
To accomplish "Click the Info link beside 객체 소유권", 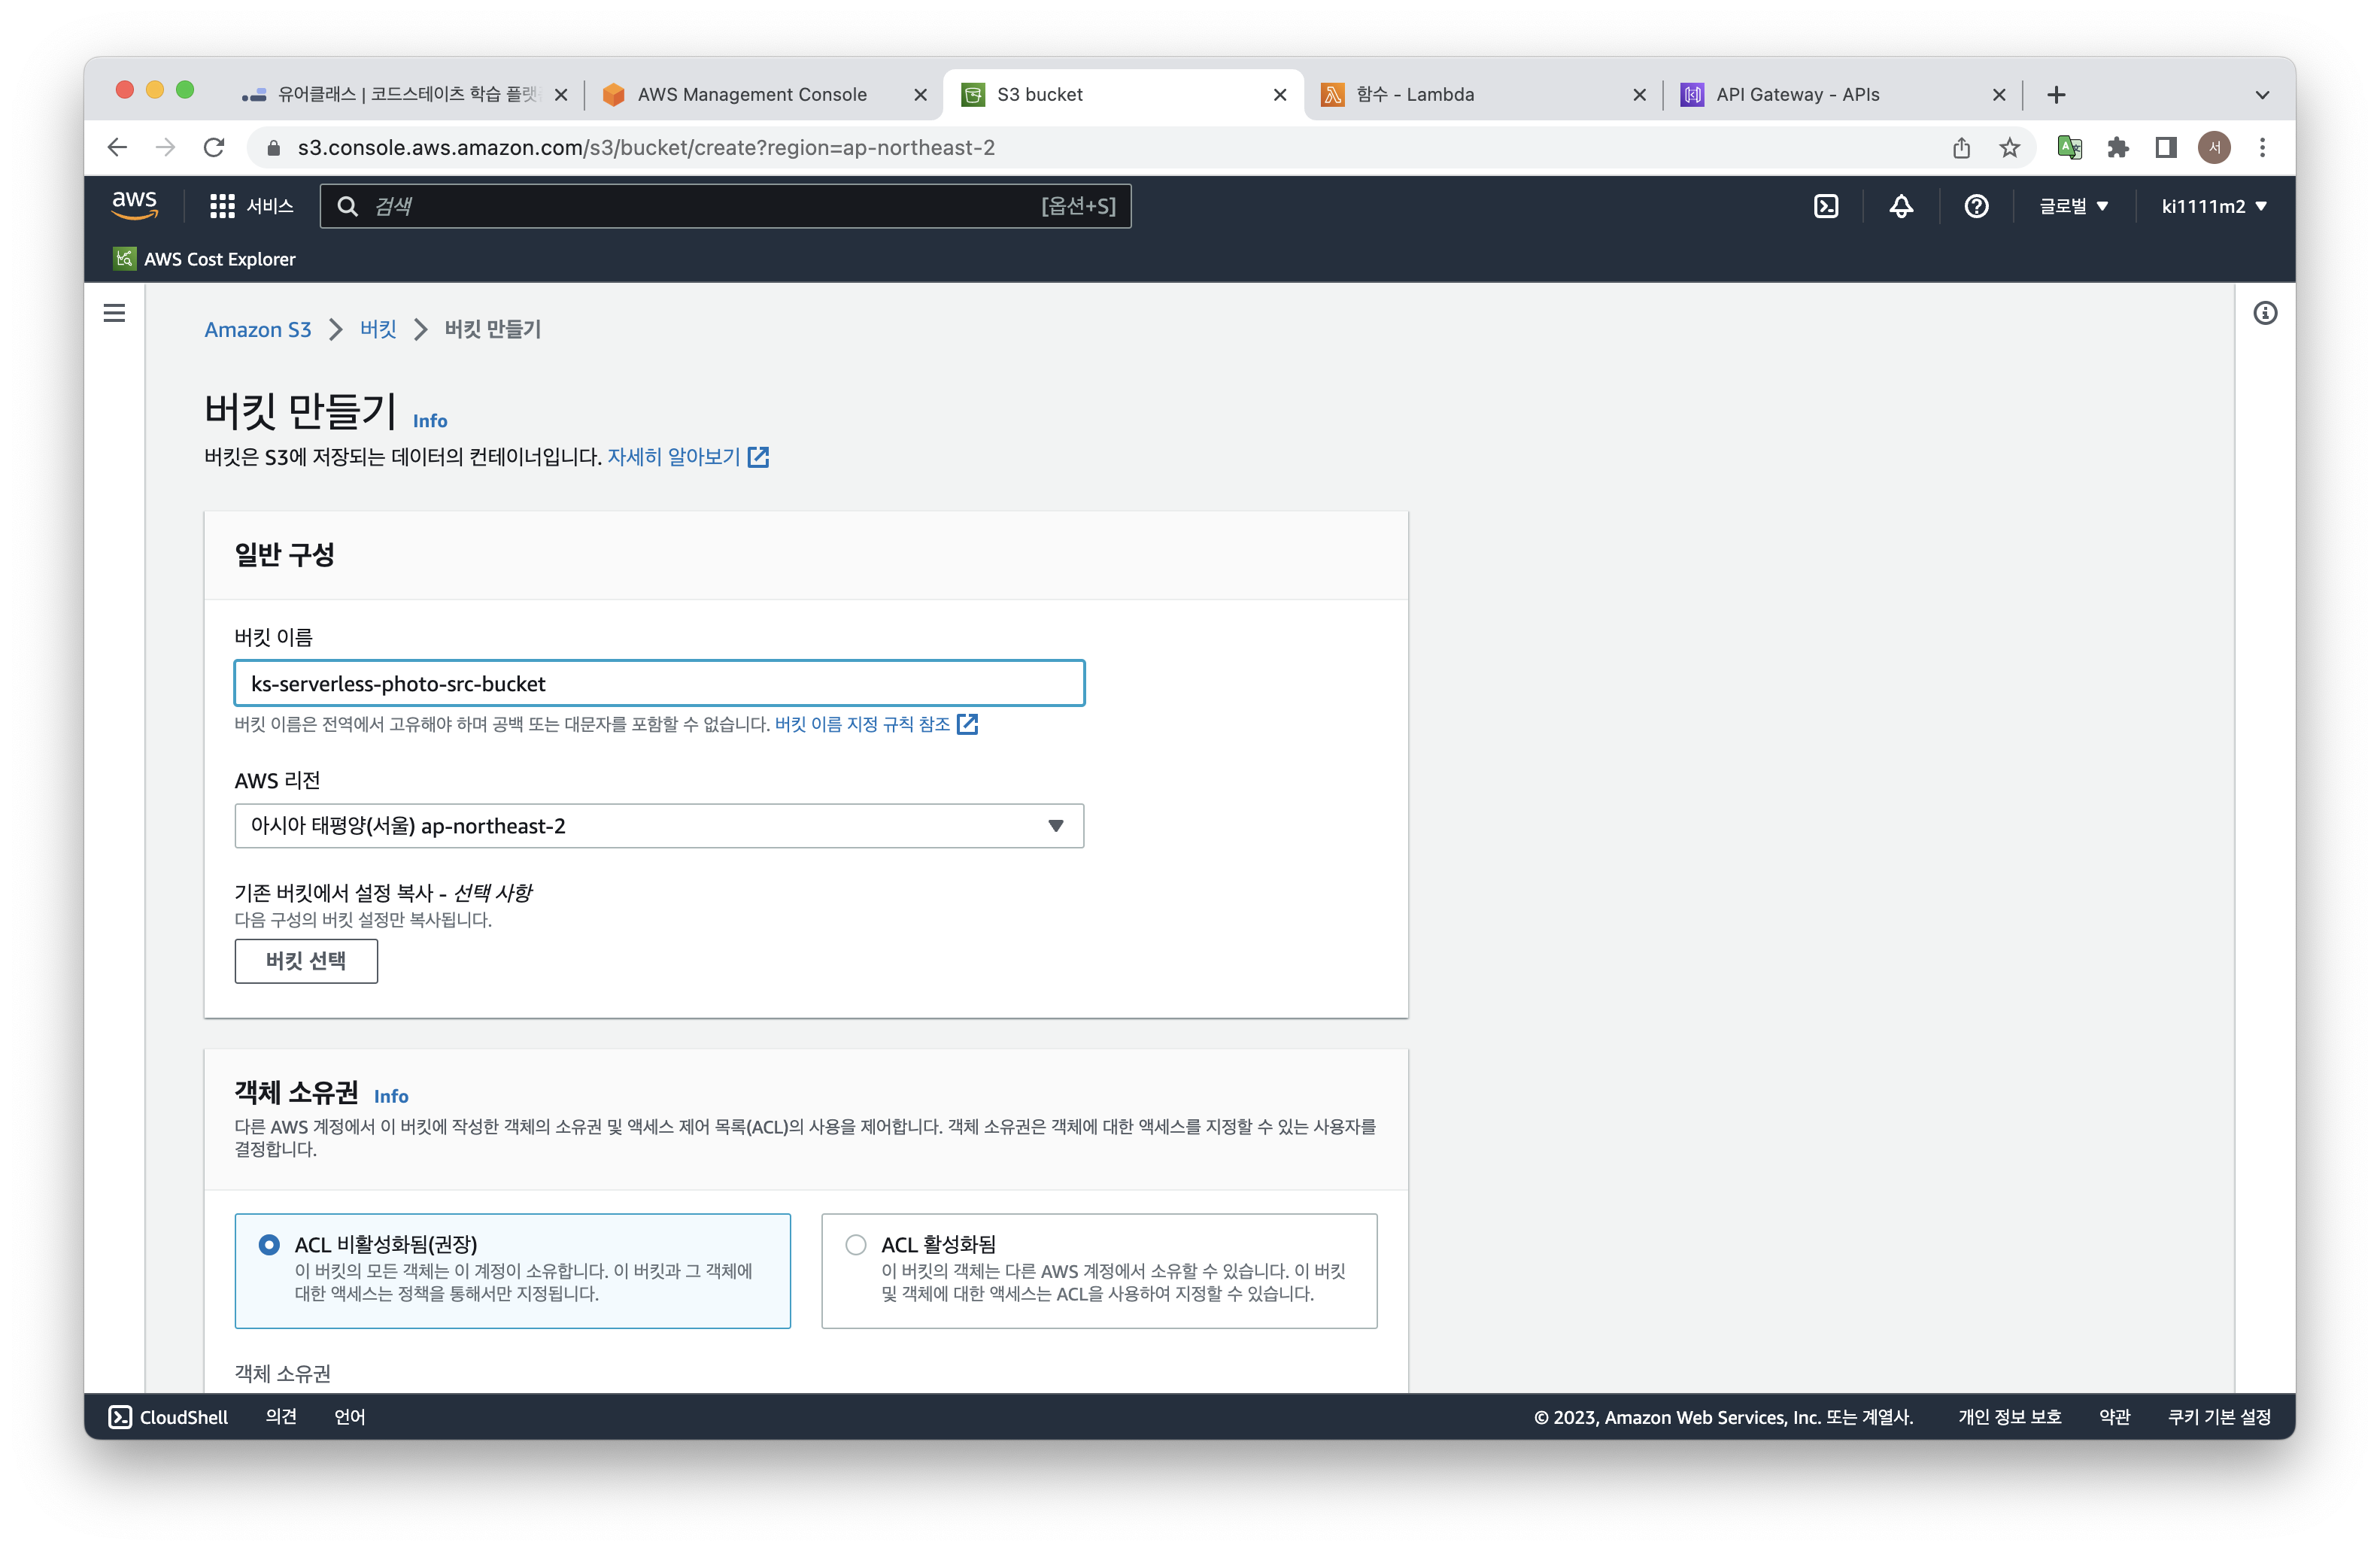I will (391, 1096).
